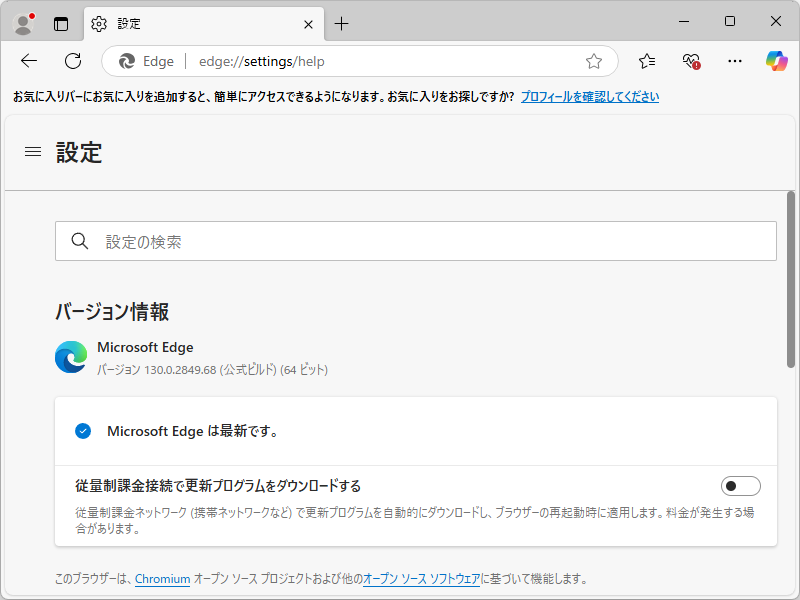Open the favorites hub icon
Image resolution: width=800 pixels, height=600 pixels.
point(645,61)
